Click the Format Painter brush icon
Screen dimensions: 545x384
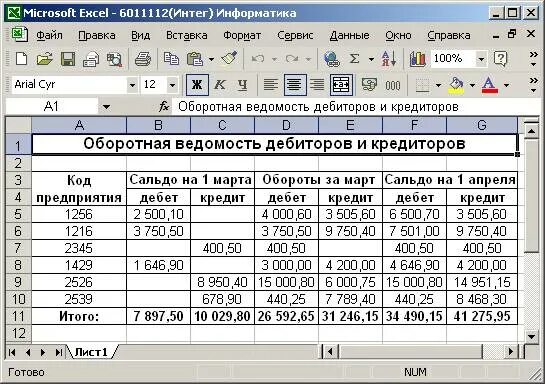click(229, 59)
